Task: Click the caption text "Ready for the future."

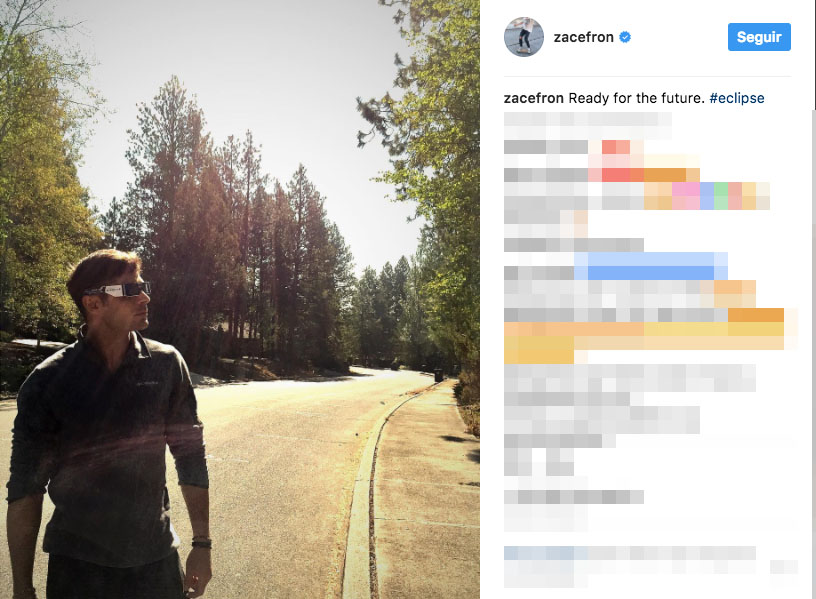Action: coord(636,98)
